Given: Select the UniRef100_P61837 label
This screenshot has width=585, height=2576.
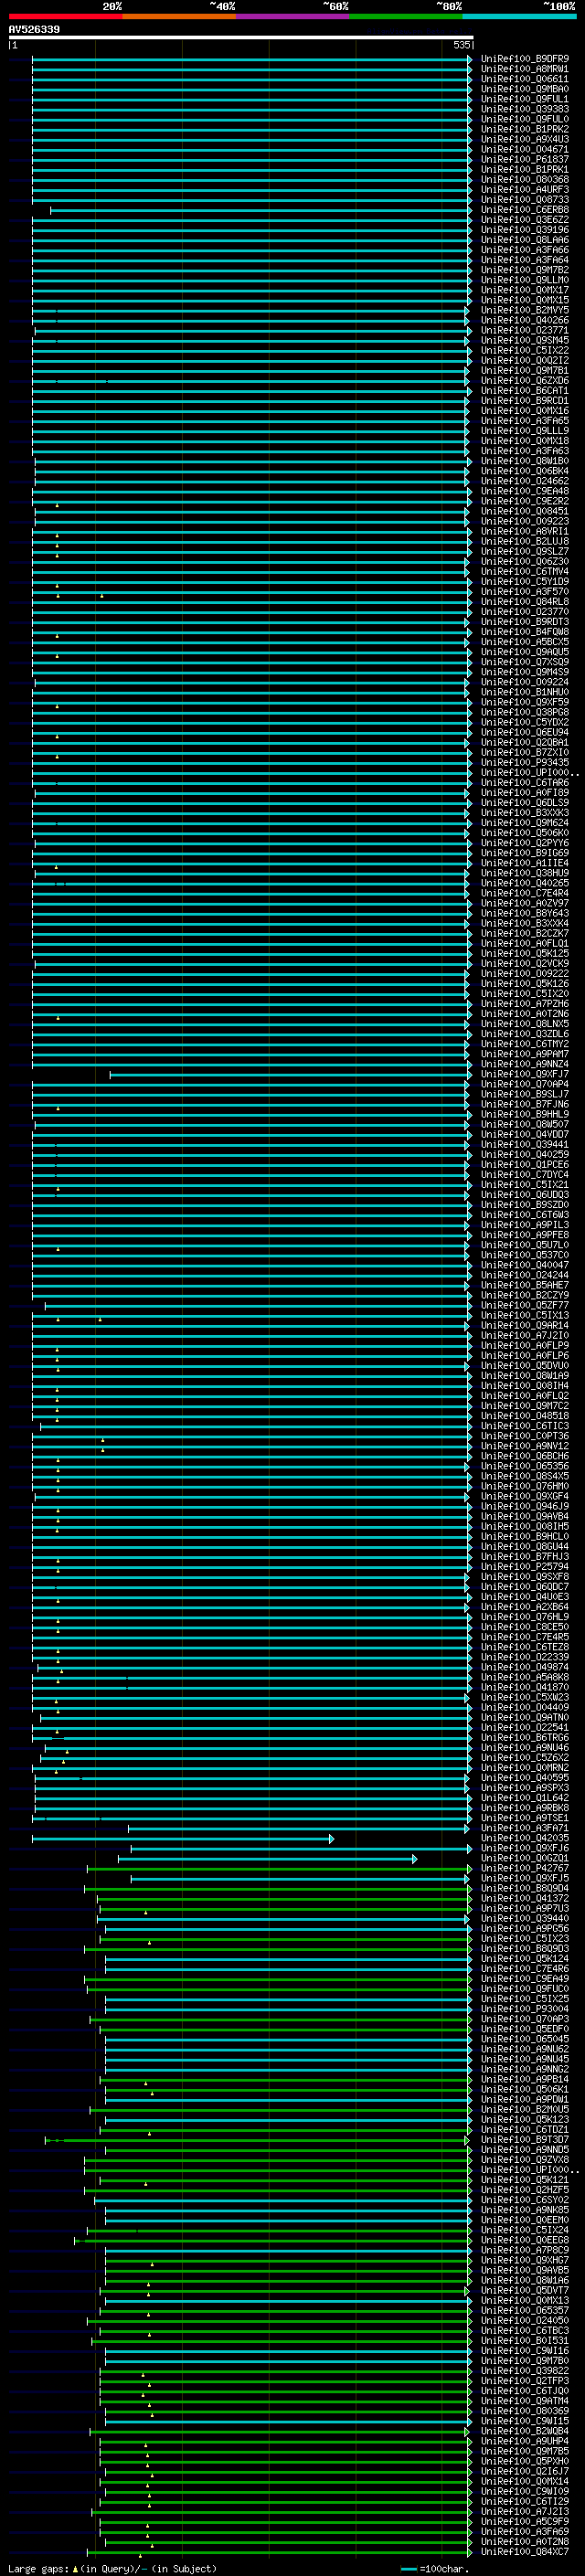Looking at the screenshot, I should [x=524, y=159].
